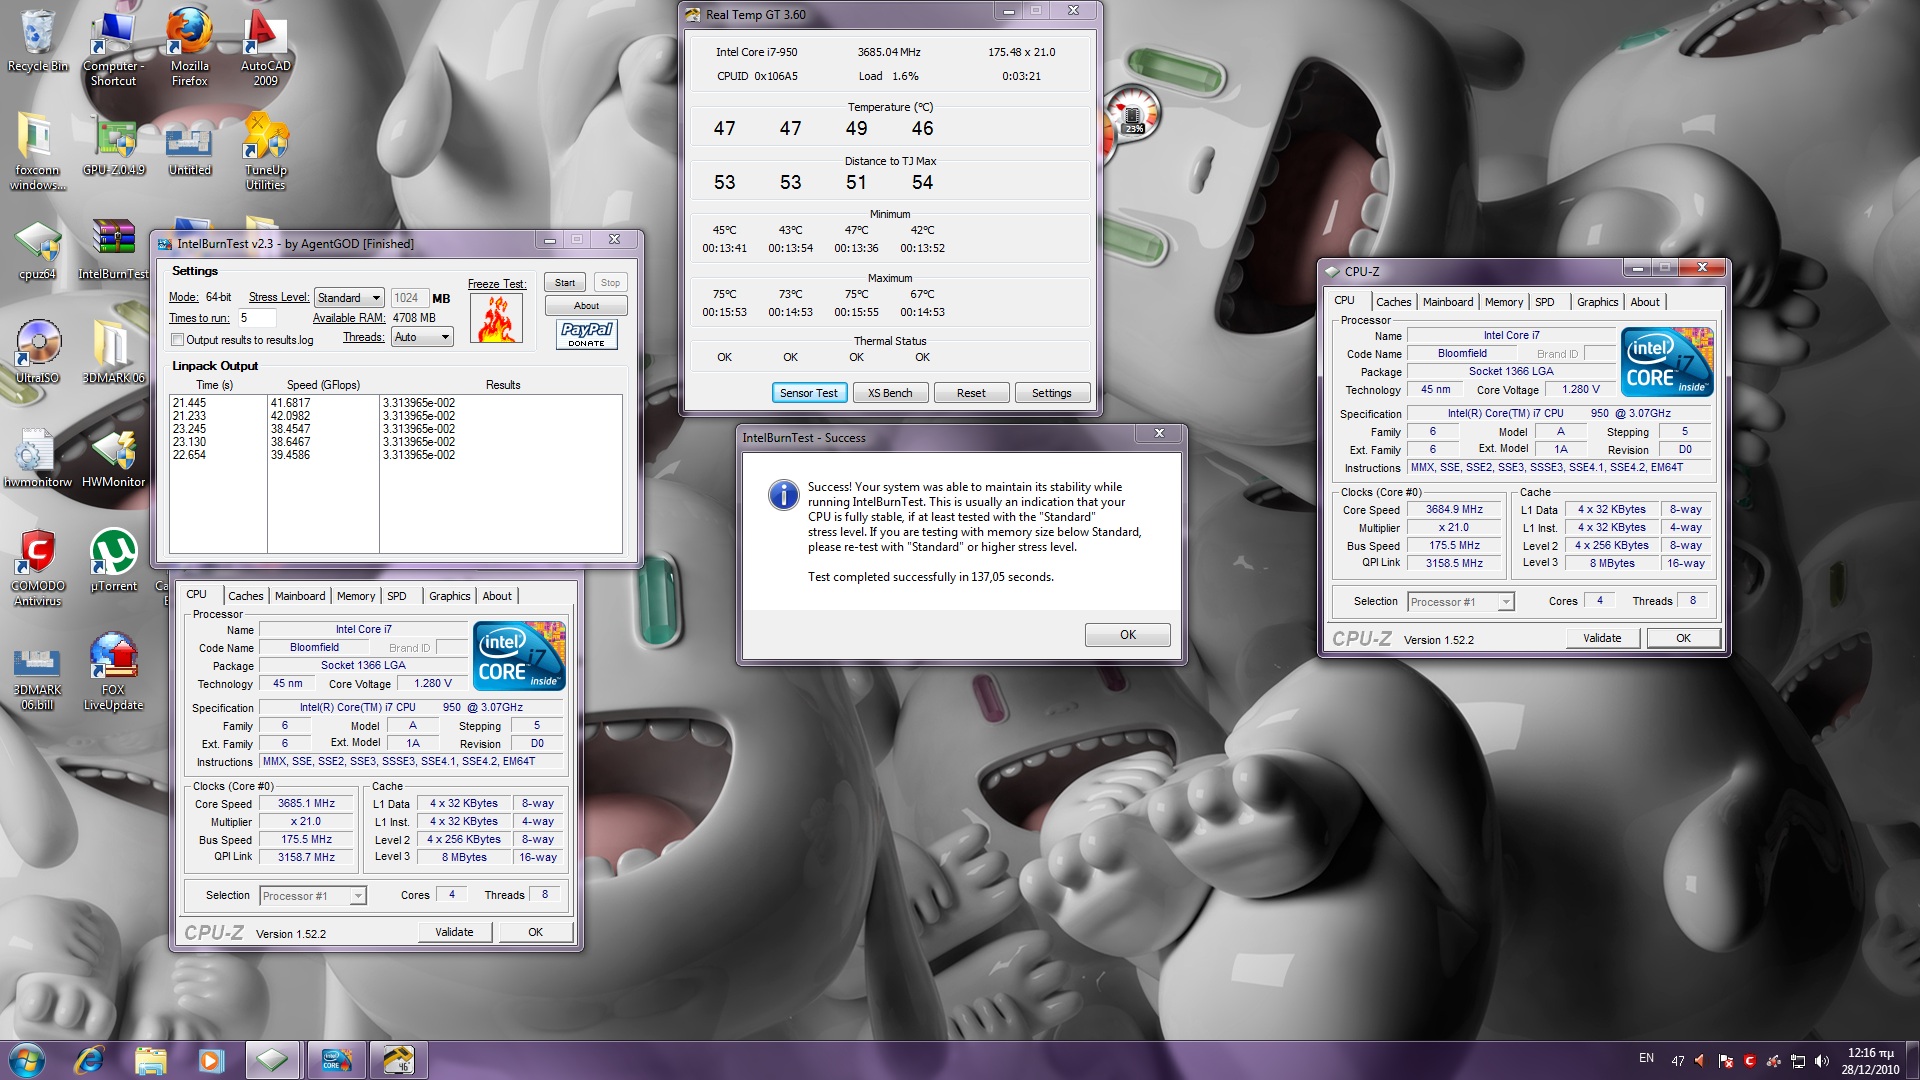
Task: Open Settings in Real Temp
Action: (x=1052, y=393)
